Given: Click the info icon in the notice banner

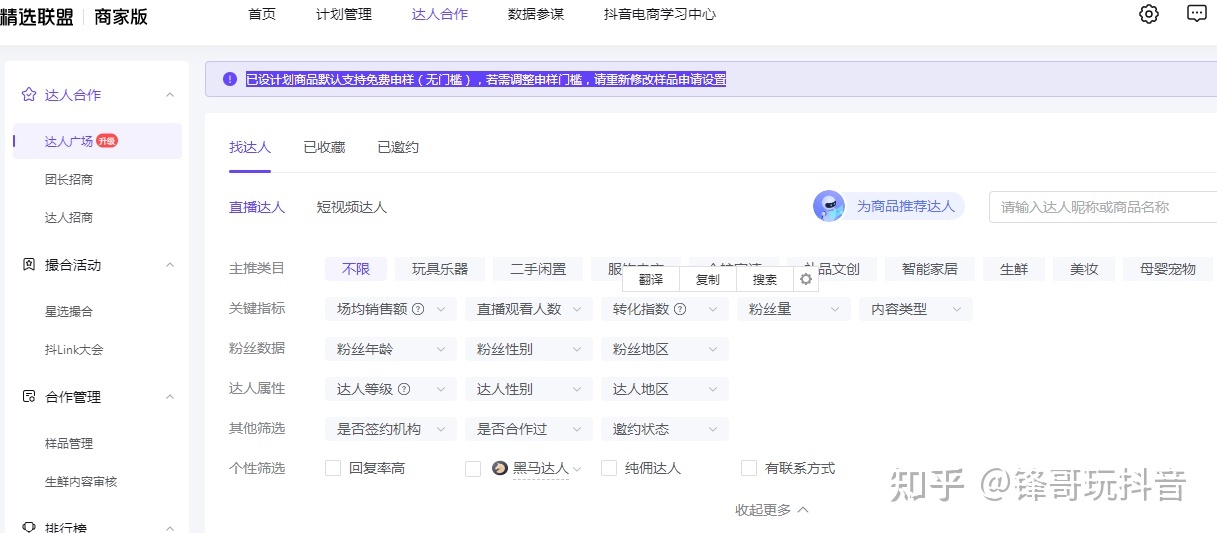Looking at the screenshot, I should pyautogui.click(x=230, y=79).
